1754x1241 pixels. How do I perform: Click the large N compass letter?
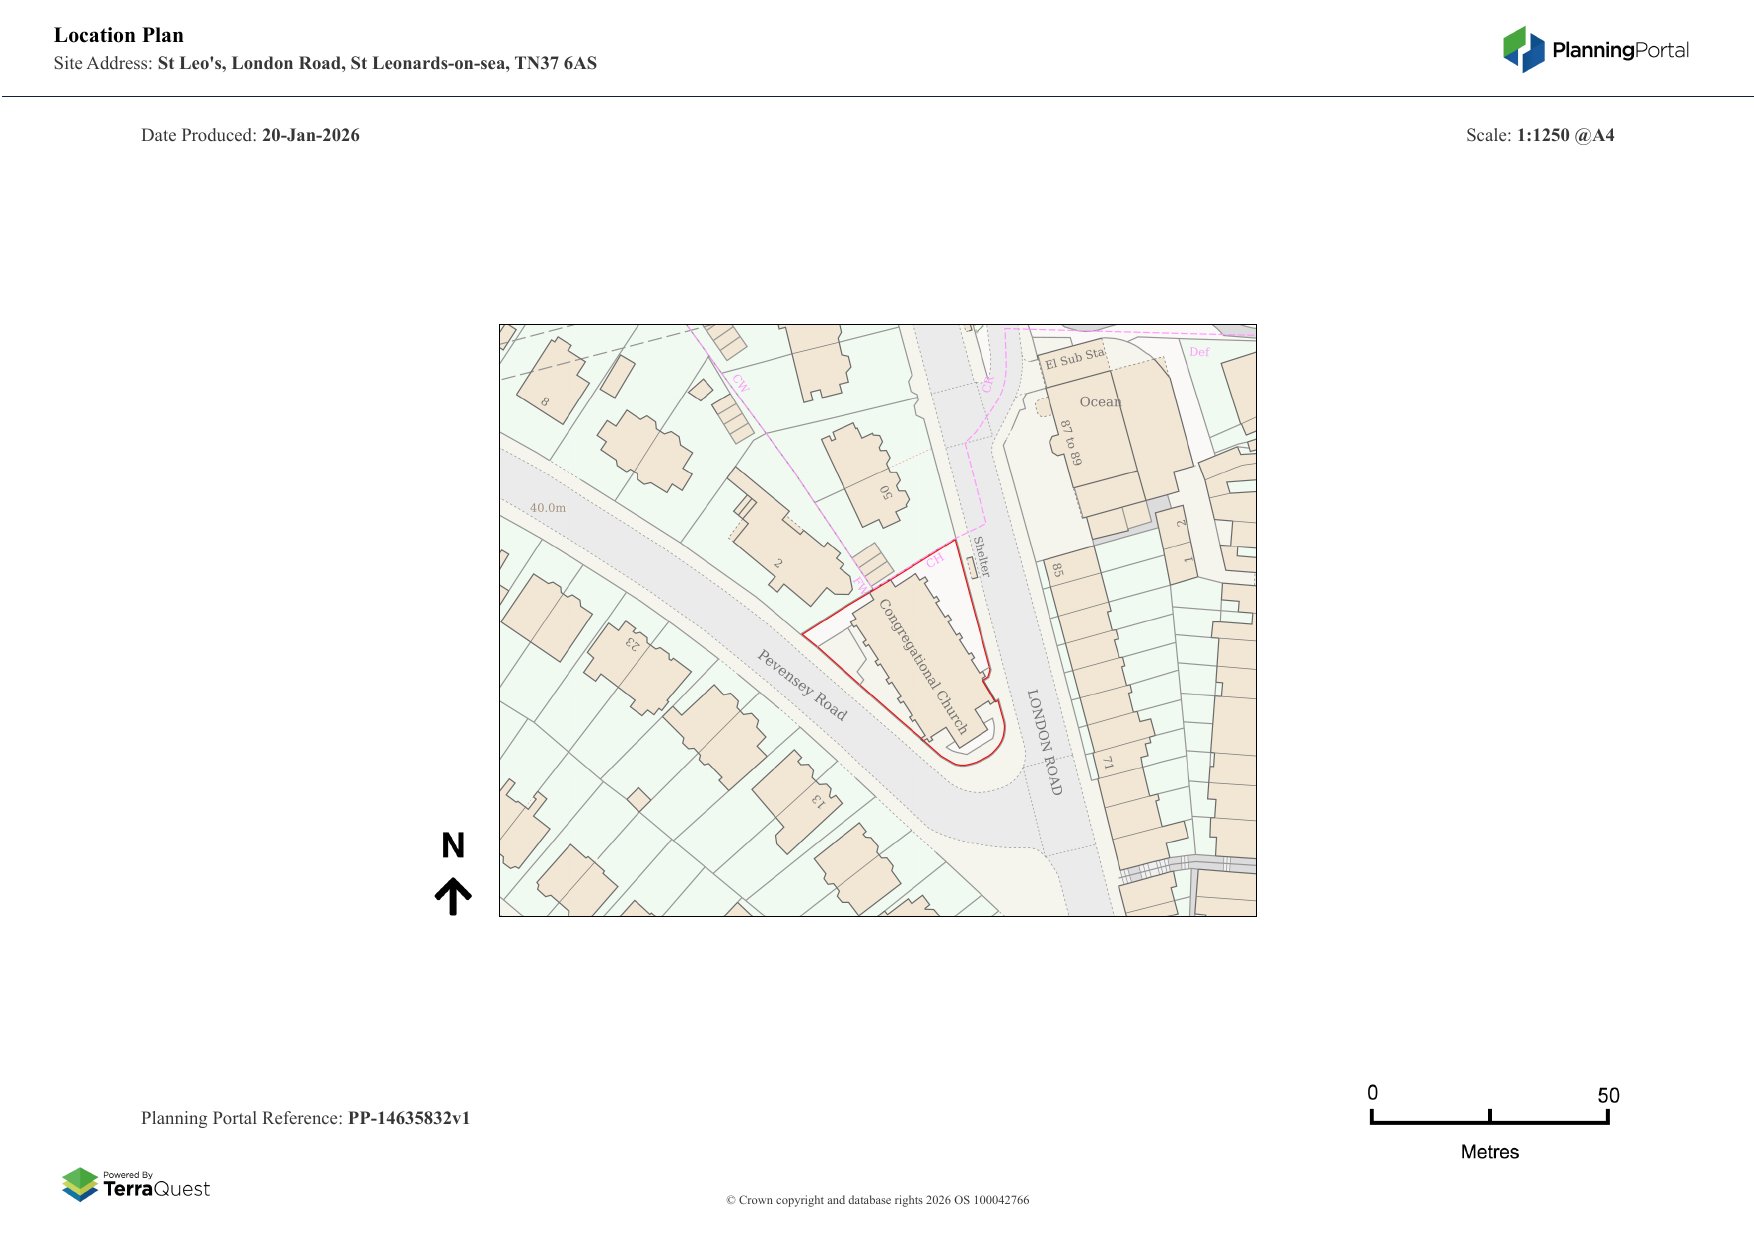(x=453, y=846)
